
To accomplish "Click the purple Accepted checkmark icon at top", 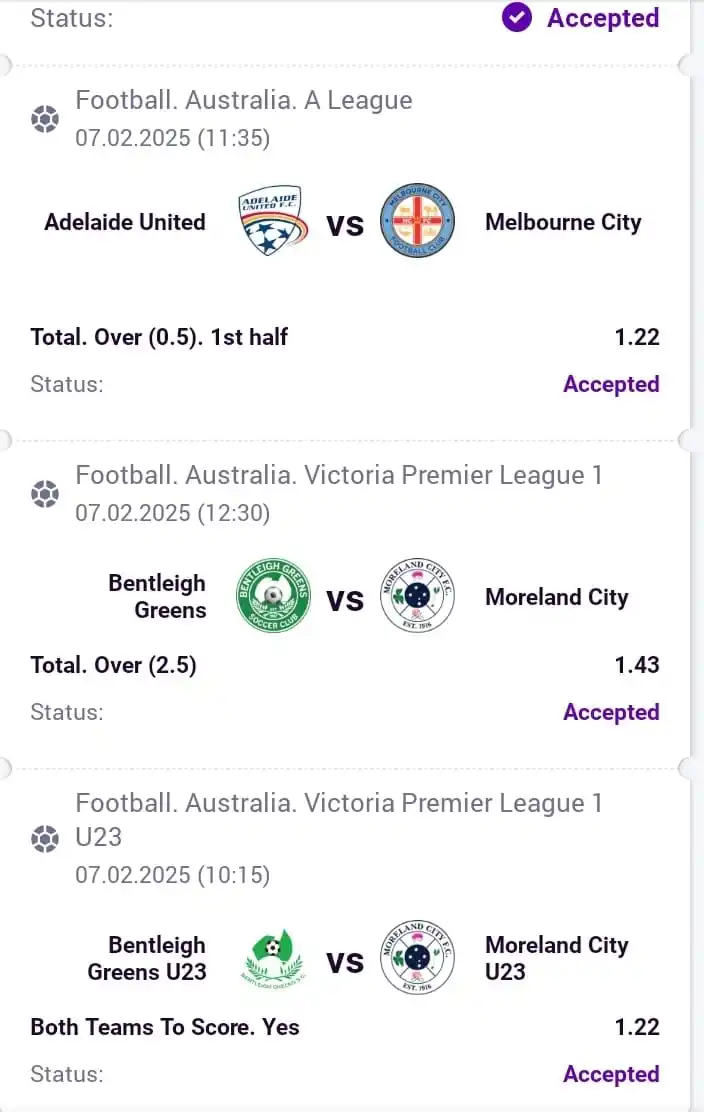I will [x=517, y=18].
